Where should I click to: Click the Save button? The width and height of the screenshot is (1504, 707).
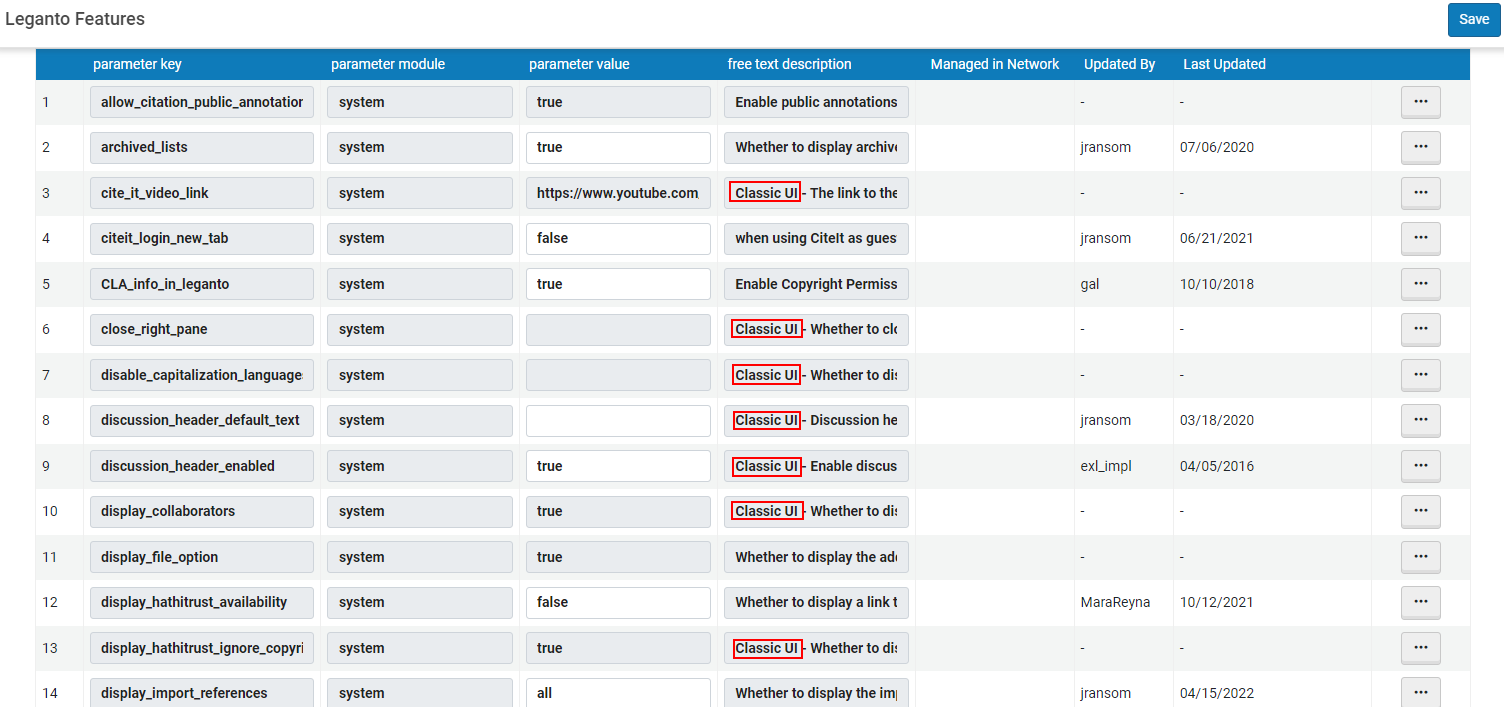[x=1474, y=20]
